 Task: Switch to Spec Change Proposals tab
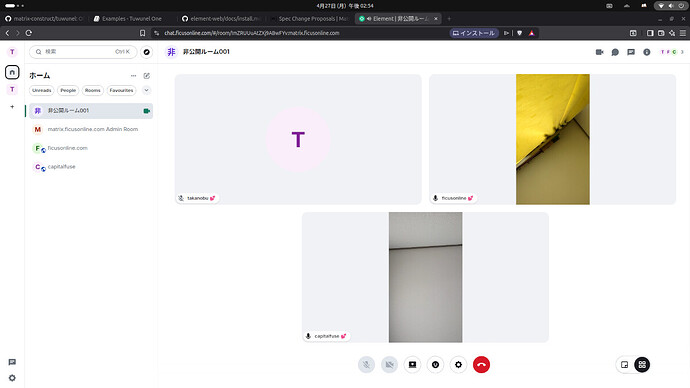(310, 19)
